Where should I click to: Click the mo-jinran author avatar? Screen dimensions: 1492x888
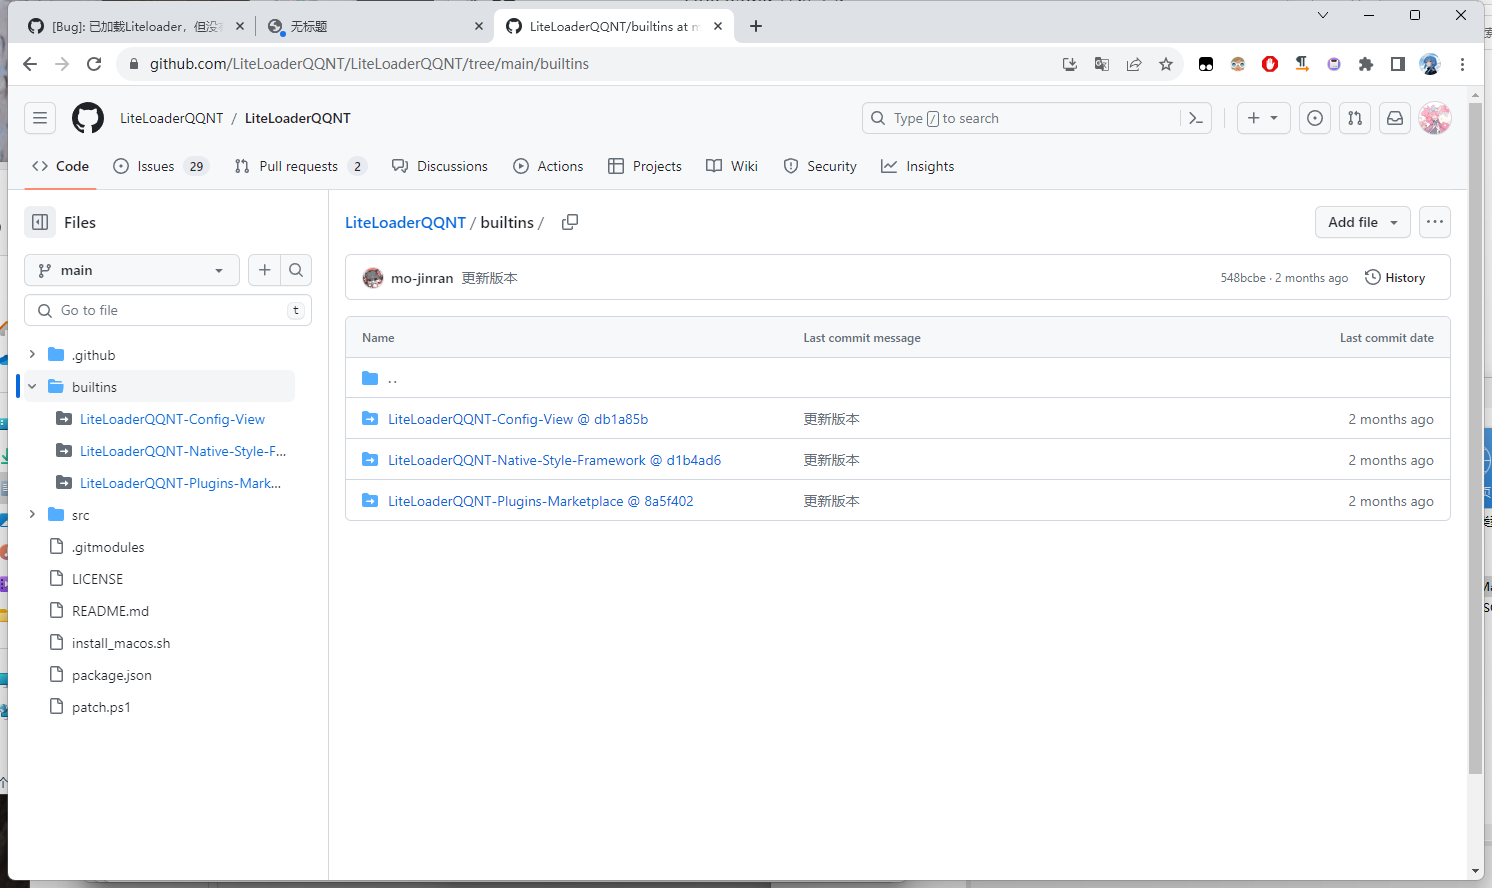[373, 278]
